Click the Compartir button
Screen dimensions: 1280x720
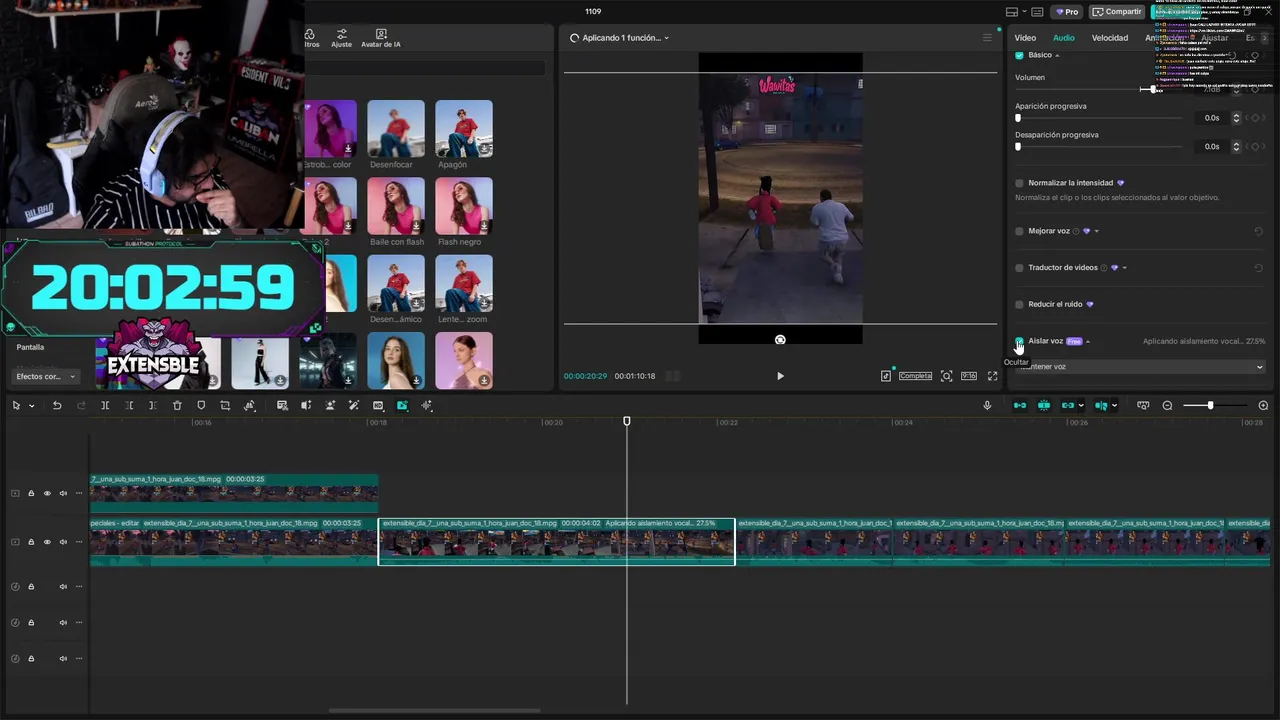click(1117, 12)
